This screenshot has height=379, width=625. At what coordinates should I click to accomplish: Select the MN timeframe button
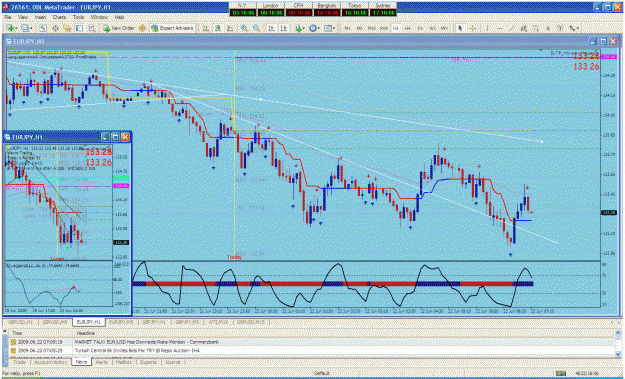click(444, 28)
